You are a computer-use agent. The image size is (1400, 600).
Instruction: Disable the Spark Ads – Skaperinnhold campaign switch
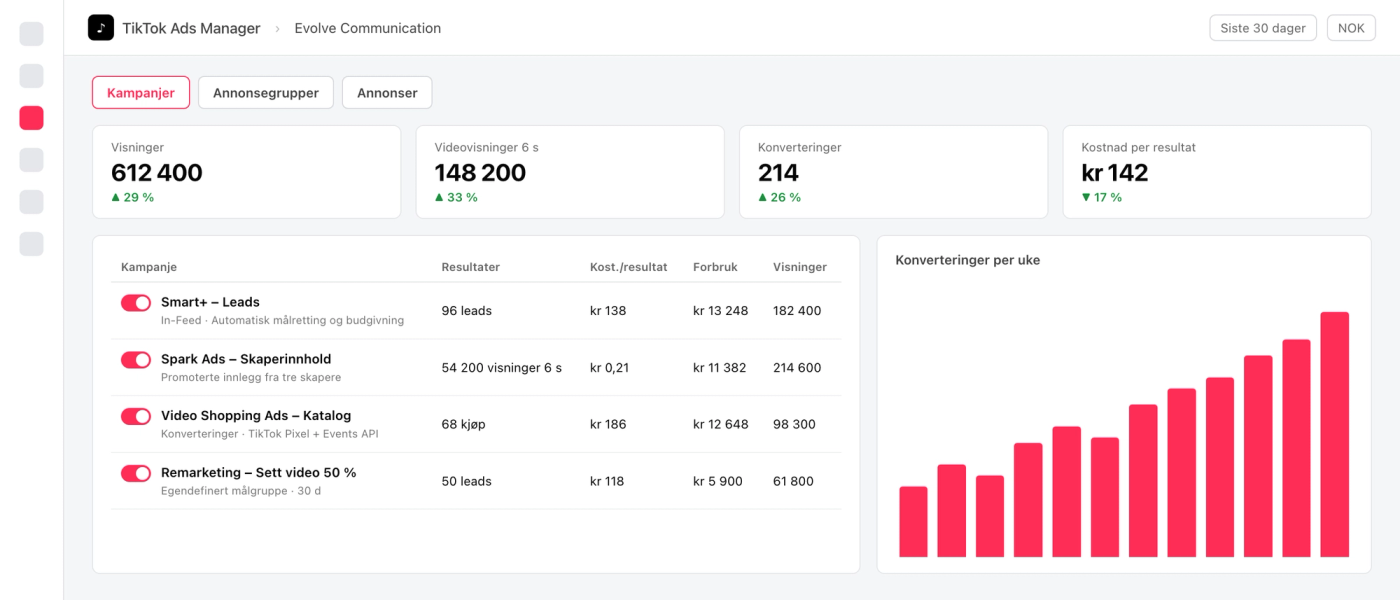pos(136,359)
